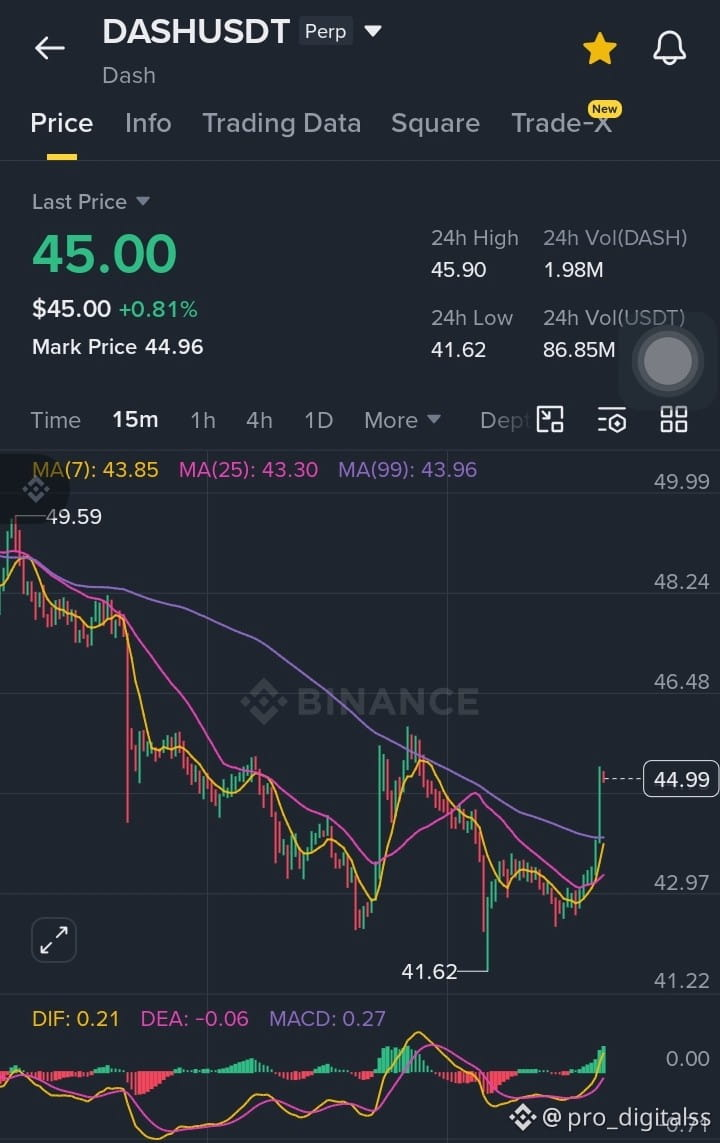Tap the Mark Price 44.96 text

coord(117,347)
